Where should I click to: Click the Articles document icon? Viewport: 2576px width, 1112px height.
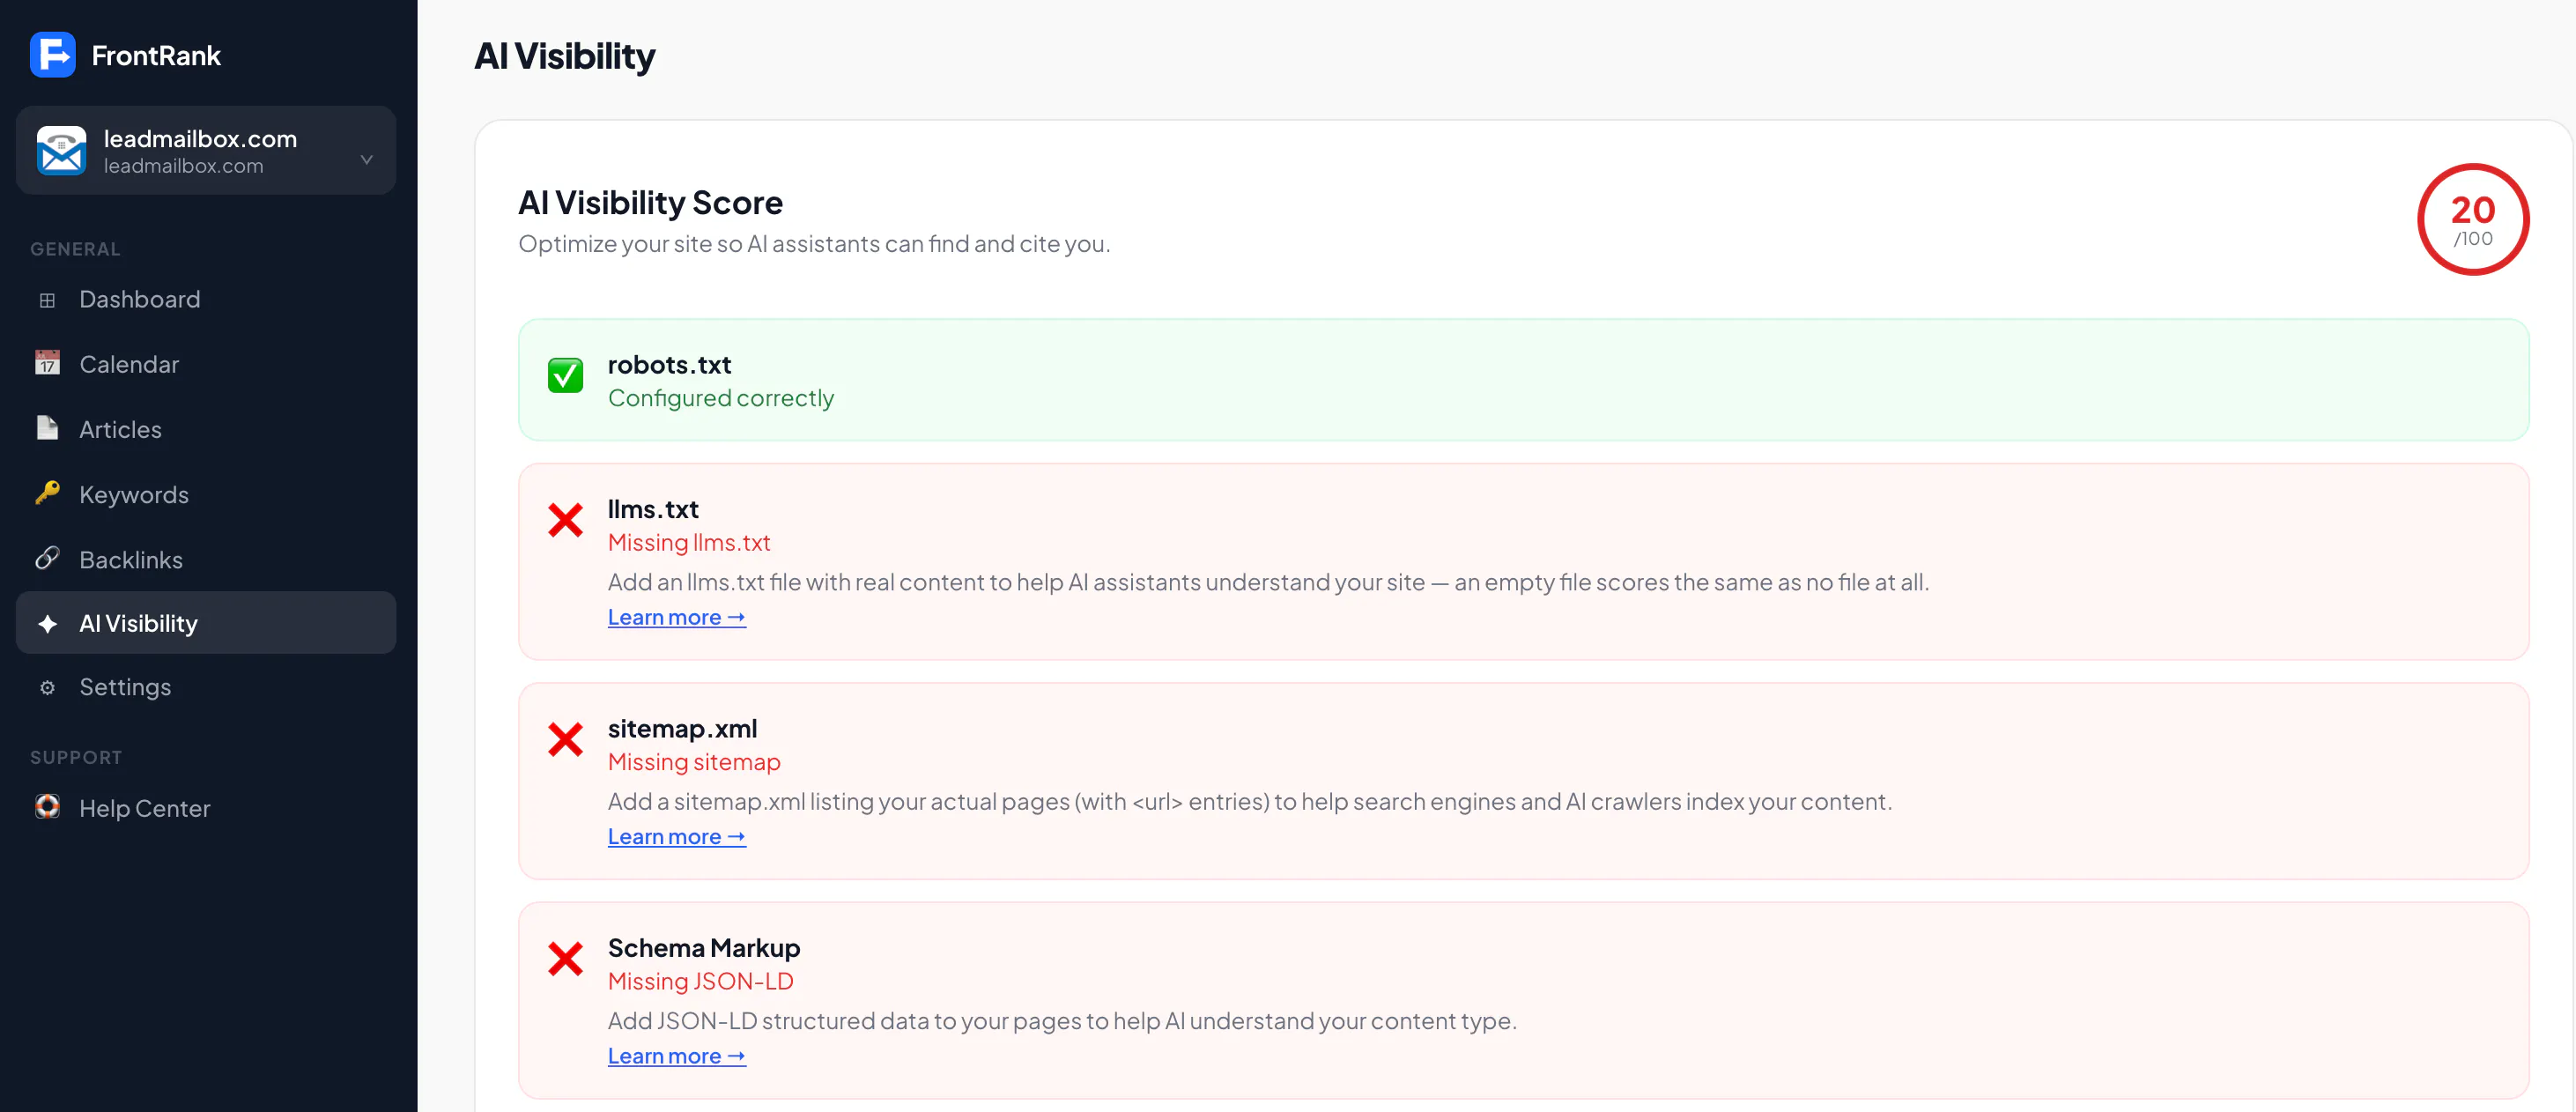(x=47, y=428)
